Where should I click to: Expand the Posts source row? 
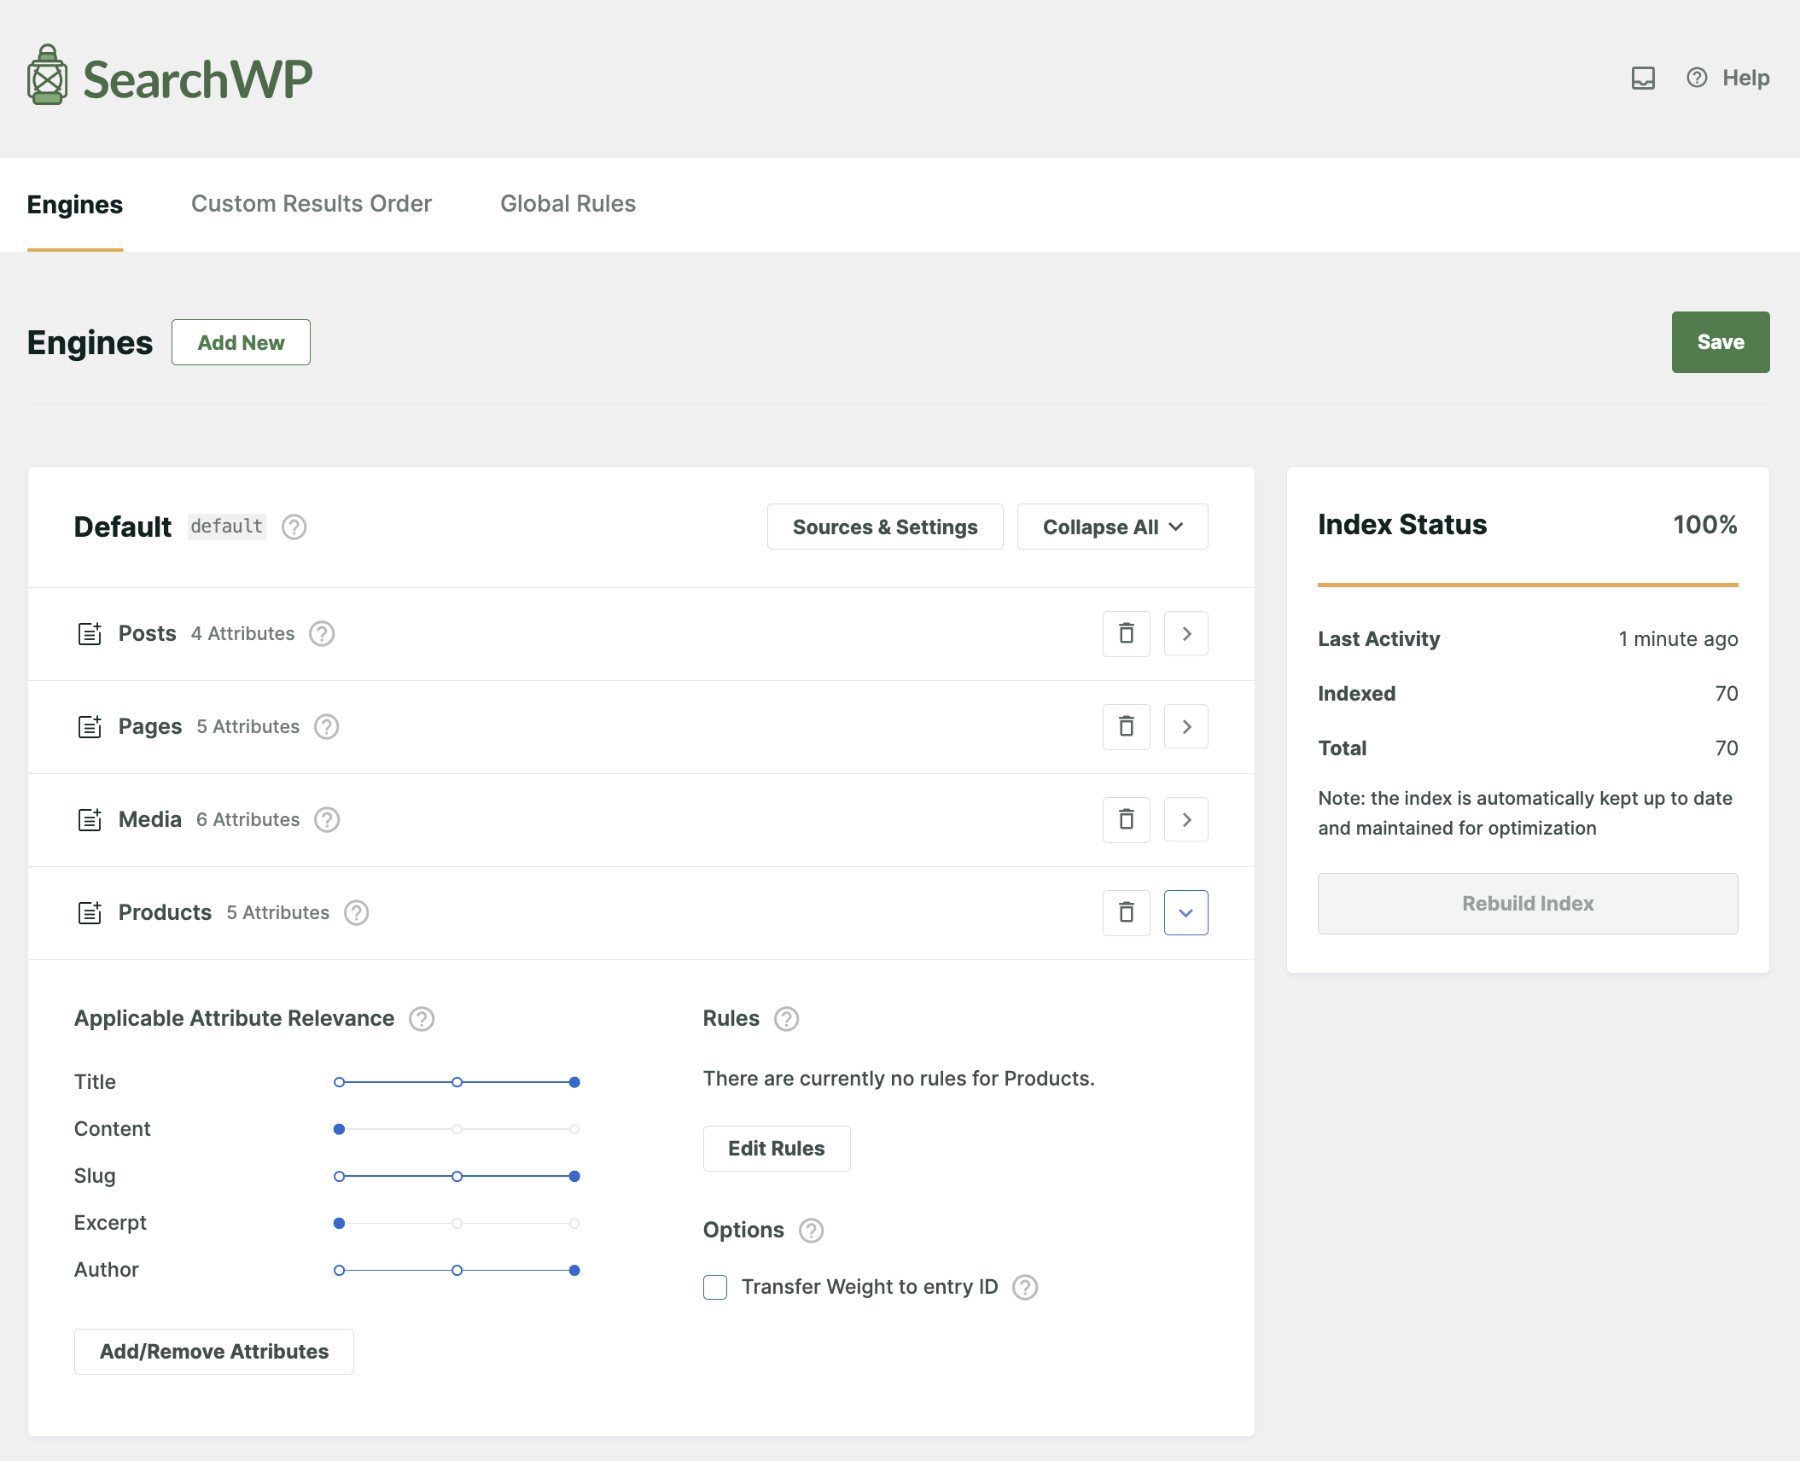pos(1186,634)
